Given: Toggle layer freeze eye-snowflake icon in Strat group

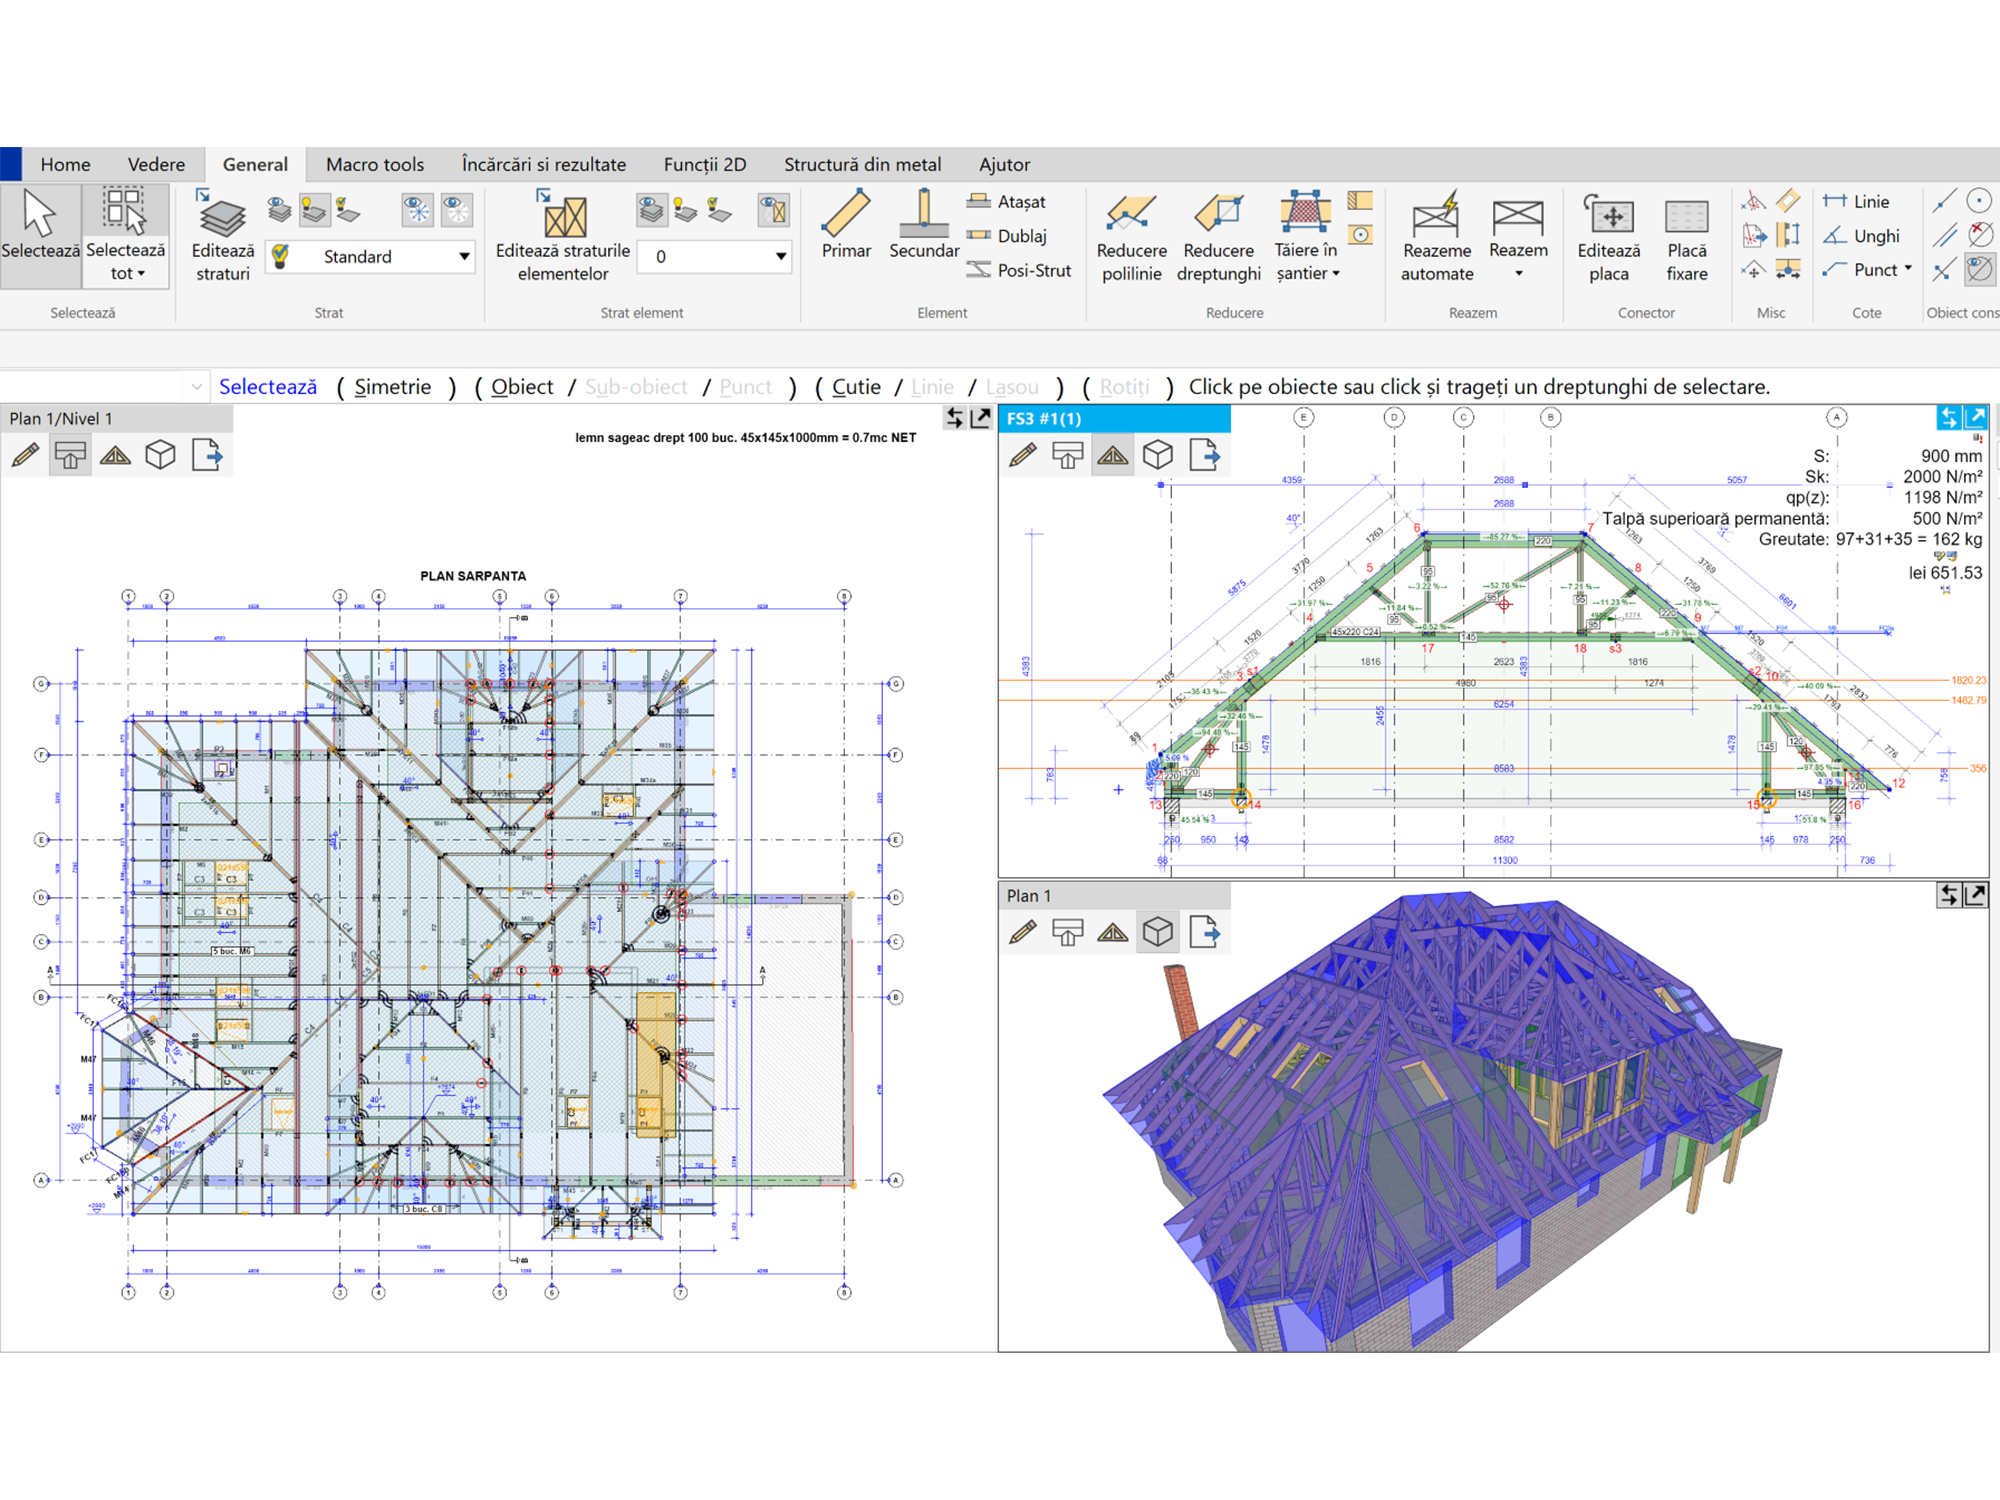Looking at the screenshot, I should [x=417, y=210].
